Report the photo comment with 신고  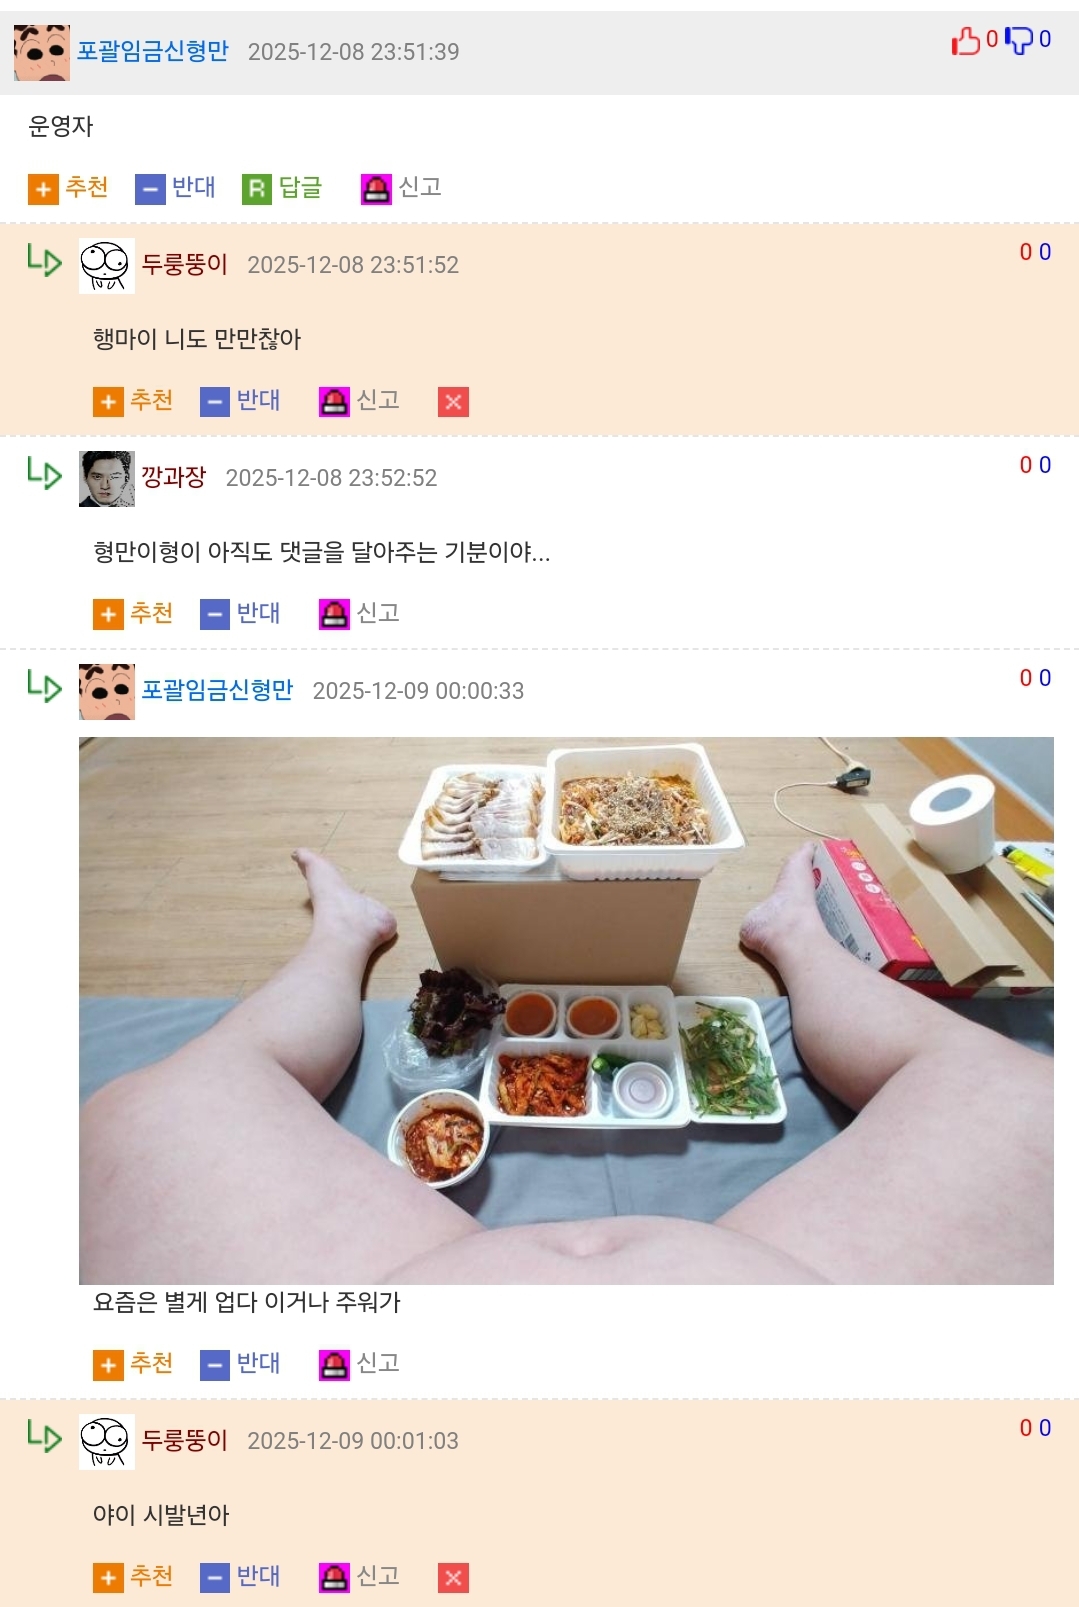pyautogui.click(x=359, y=1364)
